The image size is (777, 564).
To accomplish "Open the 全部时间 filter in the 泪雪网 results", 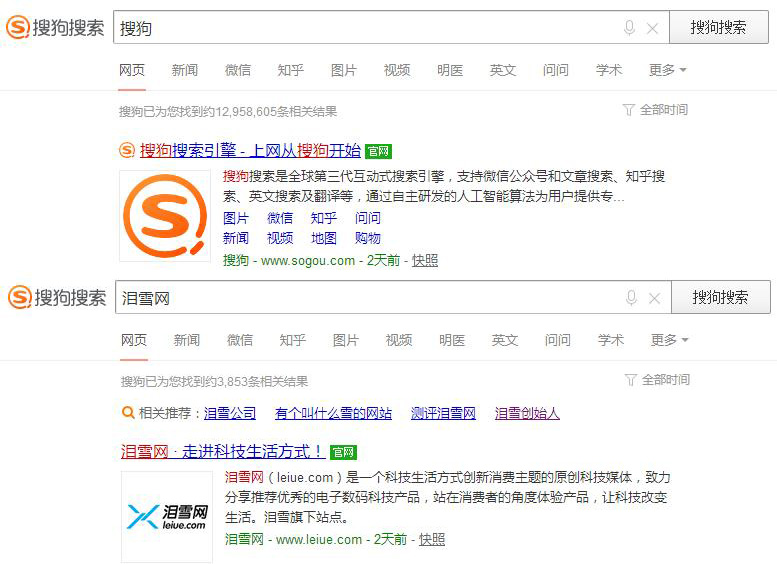I will coord(657,380).
